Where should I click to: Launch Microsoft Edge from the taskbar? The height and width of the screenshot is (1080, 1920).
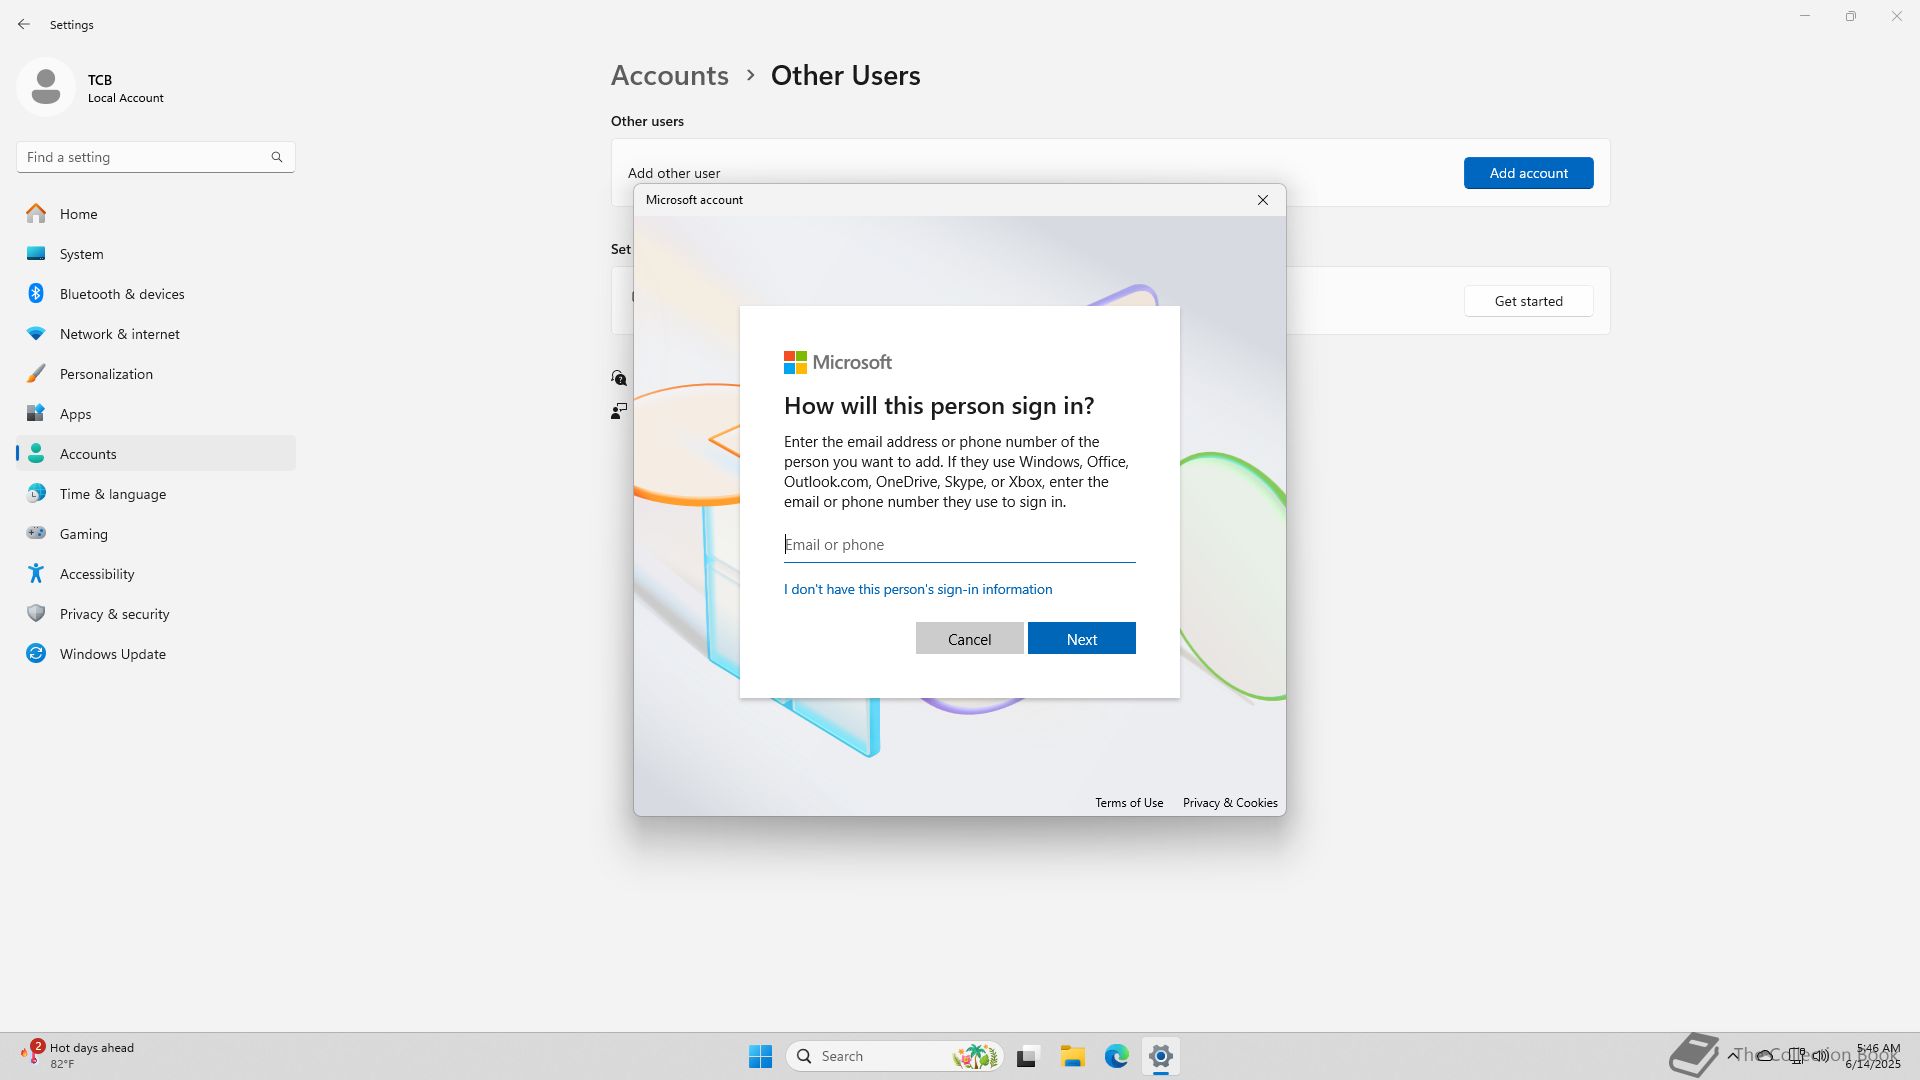tap(1116, 1056)
